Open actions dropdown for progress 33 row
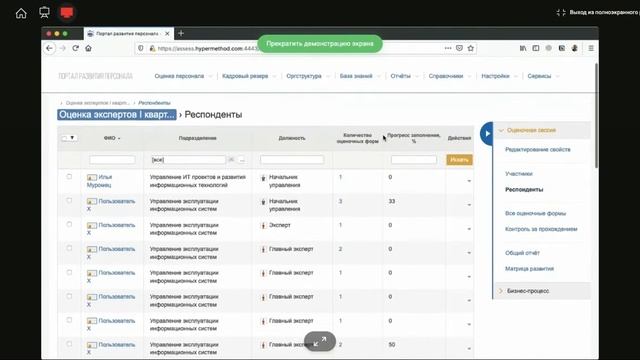This screenshot has height=360, width=640. pyautogui.click(x=469, y=205)
